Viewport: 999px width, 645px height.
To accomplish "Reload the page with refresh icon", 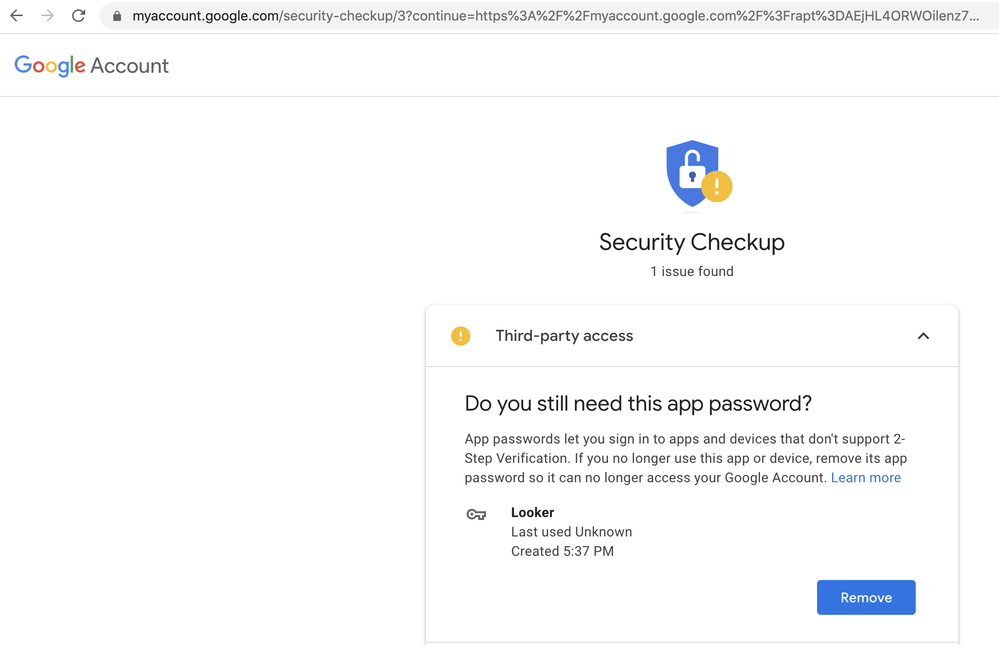I will pyautogui.click(x=78, y=15).
